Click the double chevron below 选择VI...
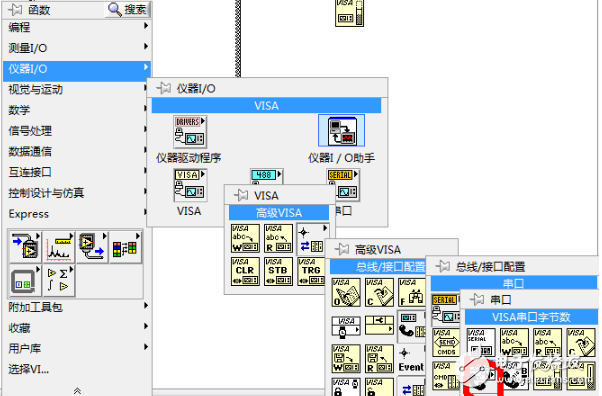The height and width of the screenshot is (396, 602). [77, 391]
